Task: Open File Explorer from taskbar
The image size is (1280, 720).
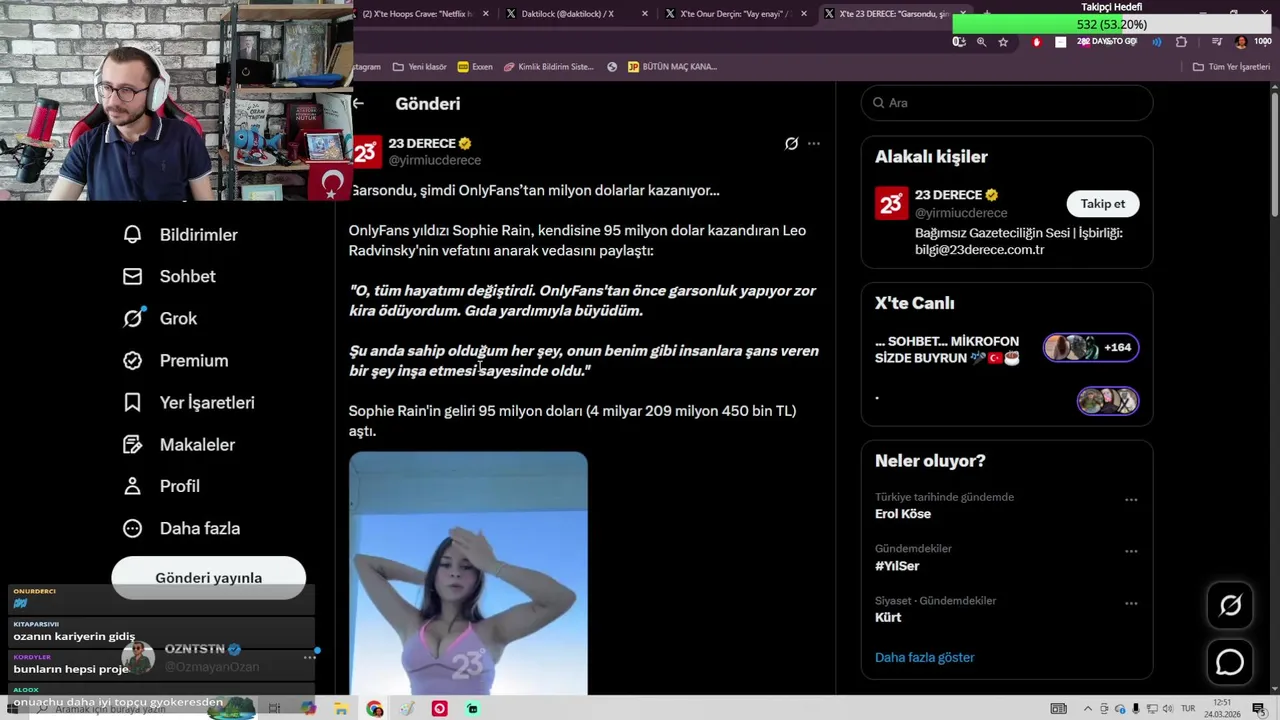Action: pyautogui.click(x=341, y=708)
